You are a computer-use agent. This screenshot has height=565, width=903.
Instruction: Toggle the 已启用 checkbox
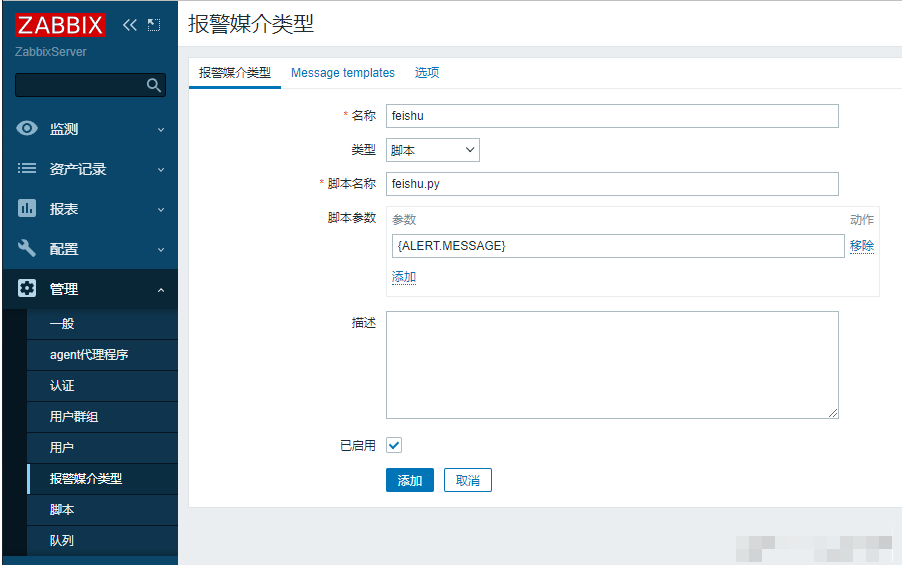394,445
